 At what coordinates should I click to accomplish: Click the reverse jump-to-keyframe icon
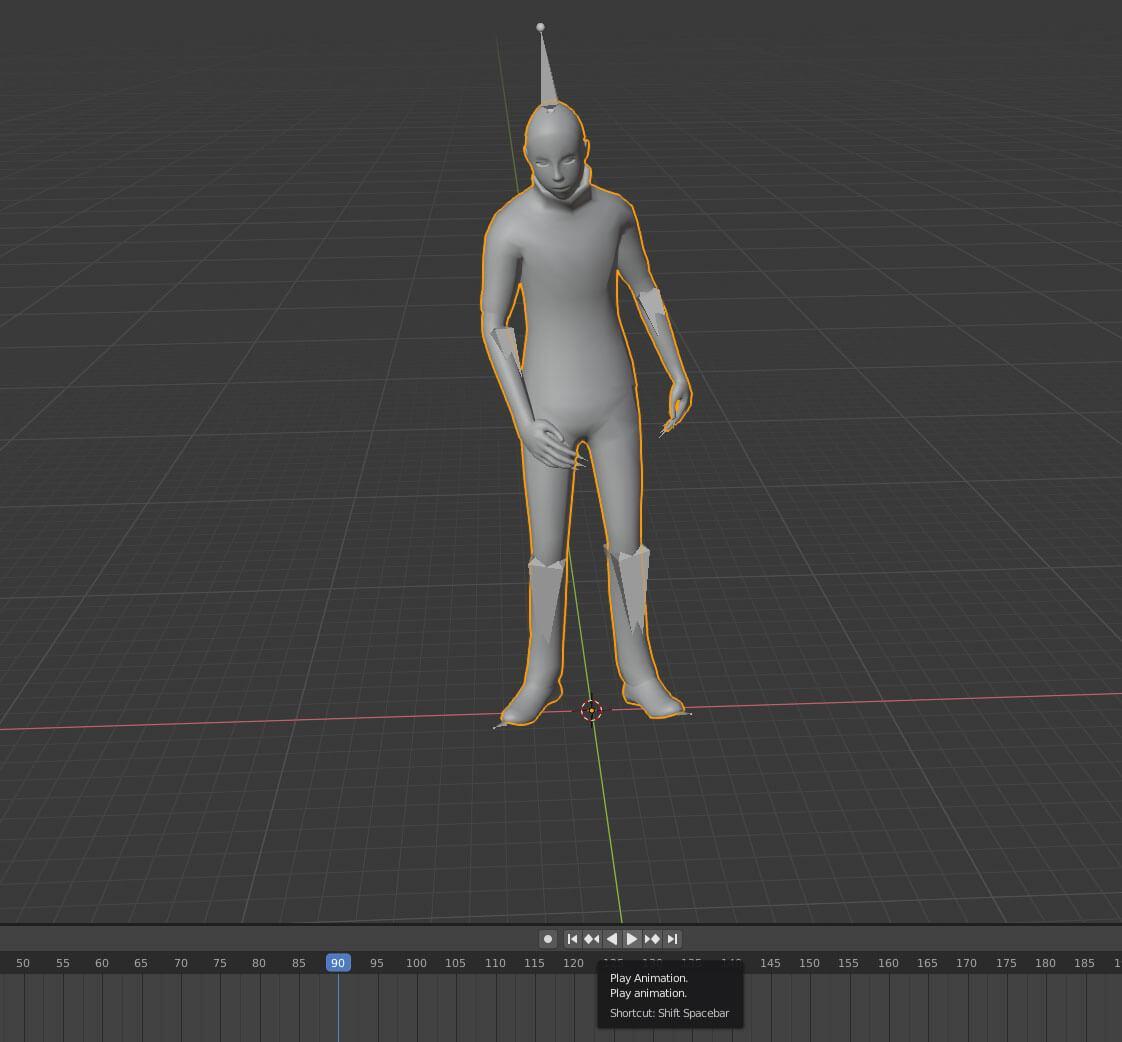[x=591, y=938]
